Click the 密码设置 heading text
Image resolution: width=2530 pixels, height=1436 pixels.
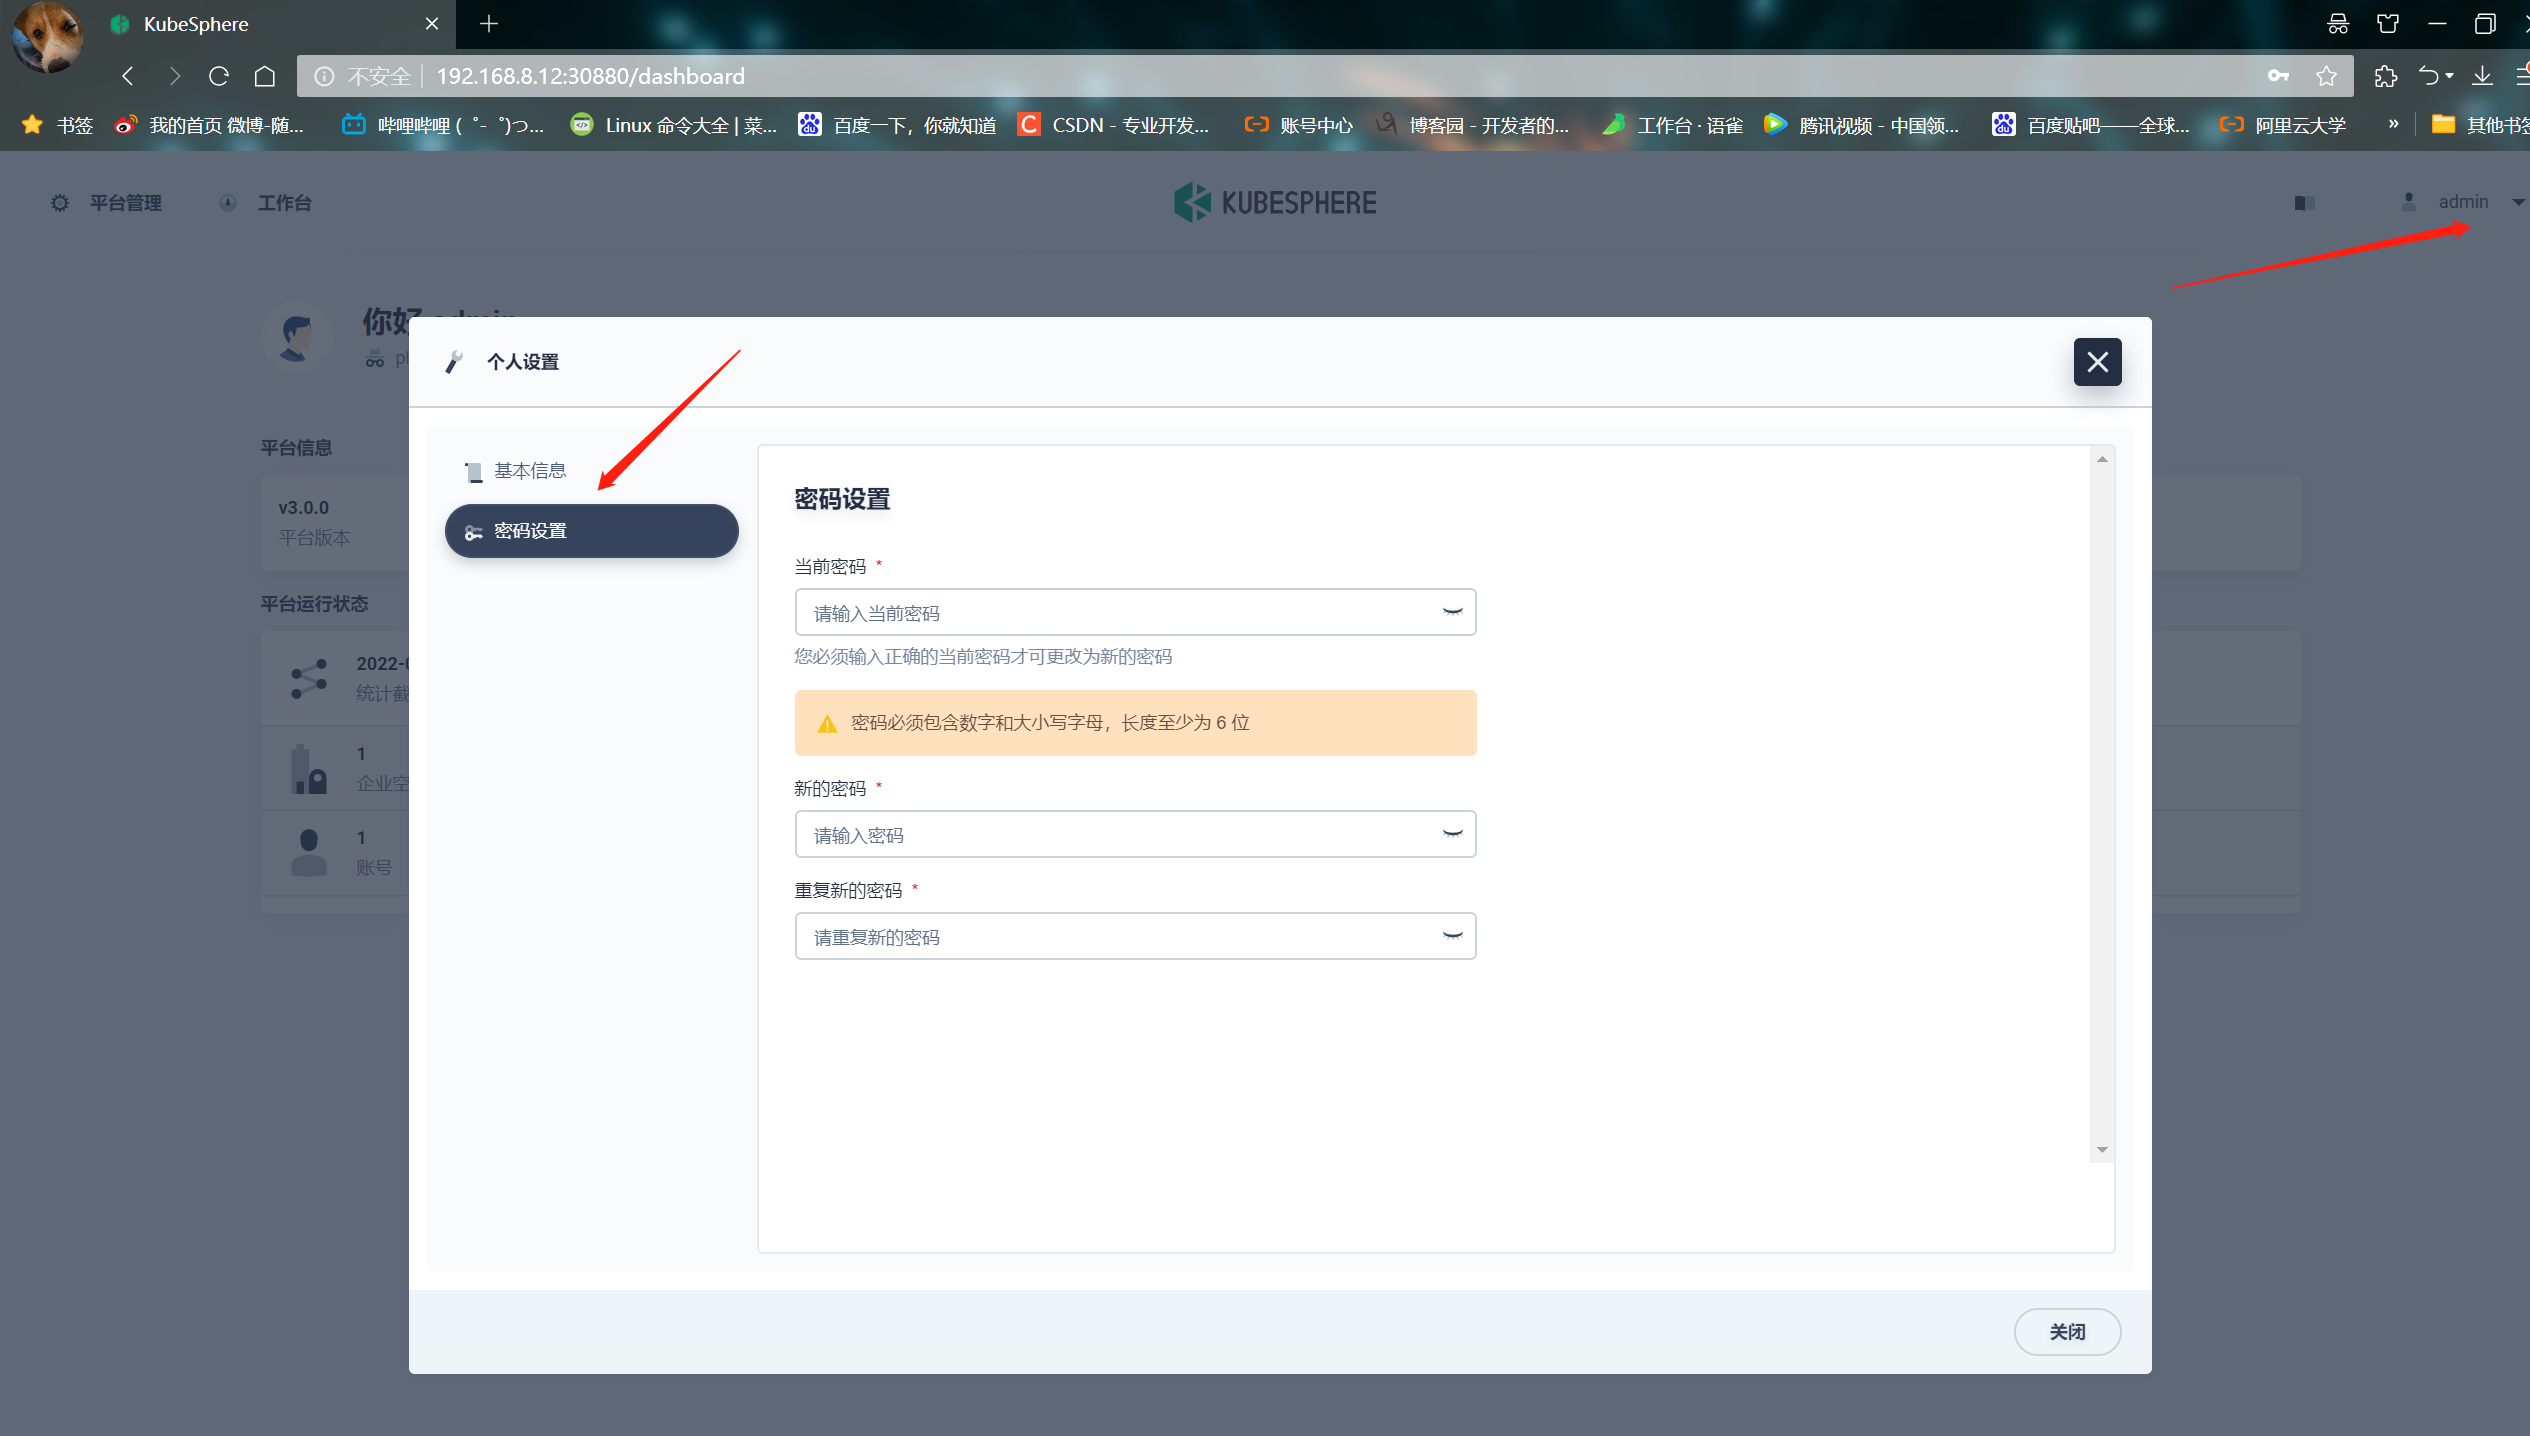pyautogui.click(x=842, y=499)
